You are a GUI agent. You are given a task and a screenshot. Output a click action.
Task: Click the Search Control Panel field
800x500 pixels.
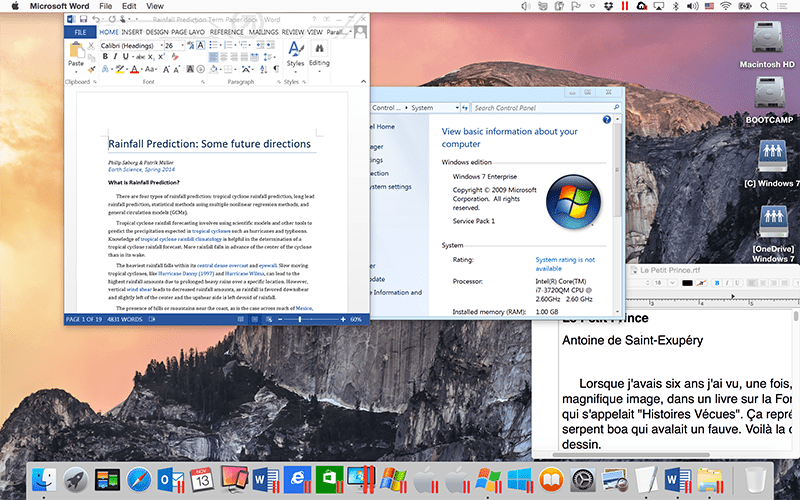click(546, 108)
